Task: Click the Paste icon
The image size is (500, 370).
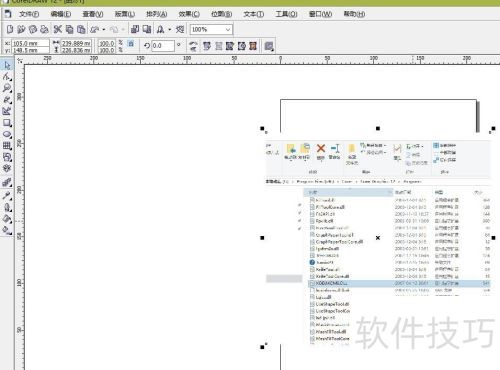Action: (81, 29)
